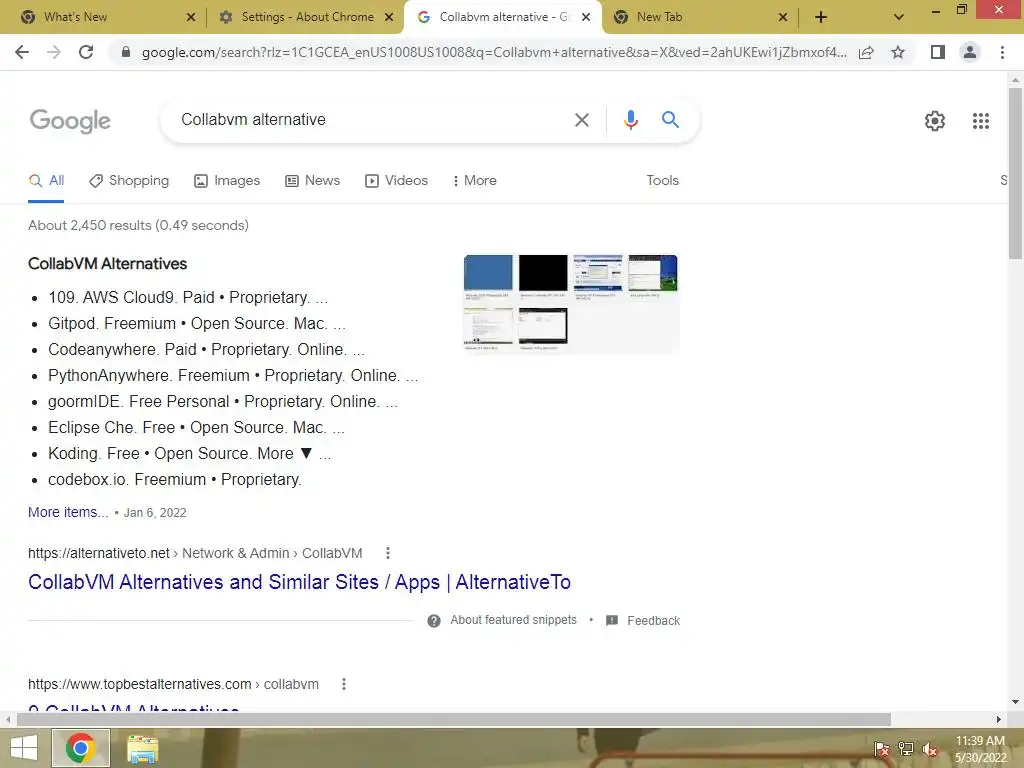Click the vertical scrollbar thumb

click(1015, 172)
